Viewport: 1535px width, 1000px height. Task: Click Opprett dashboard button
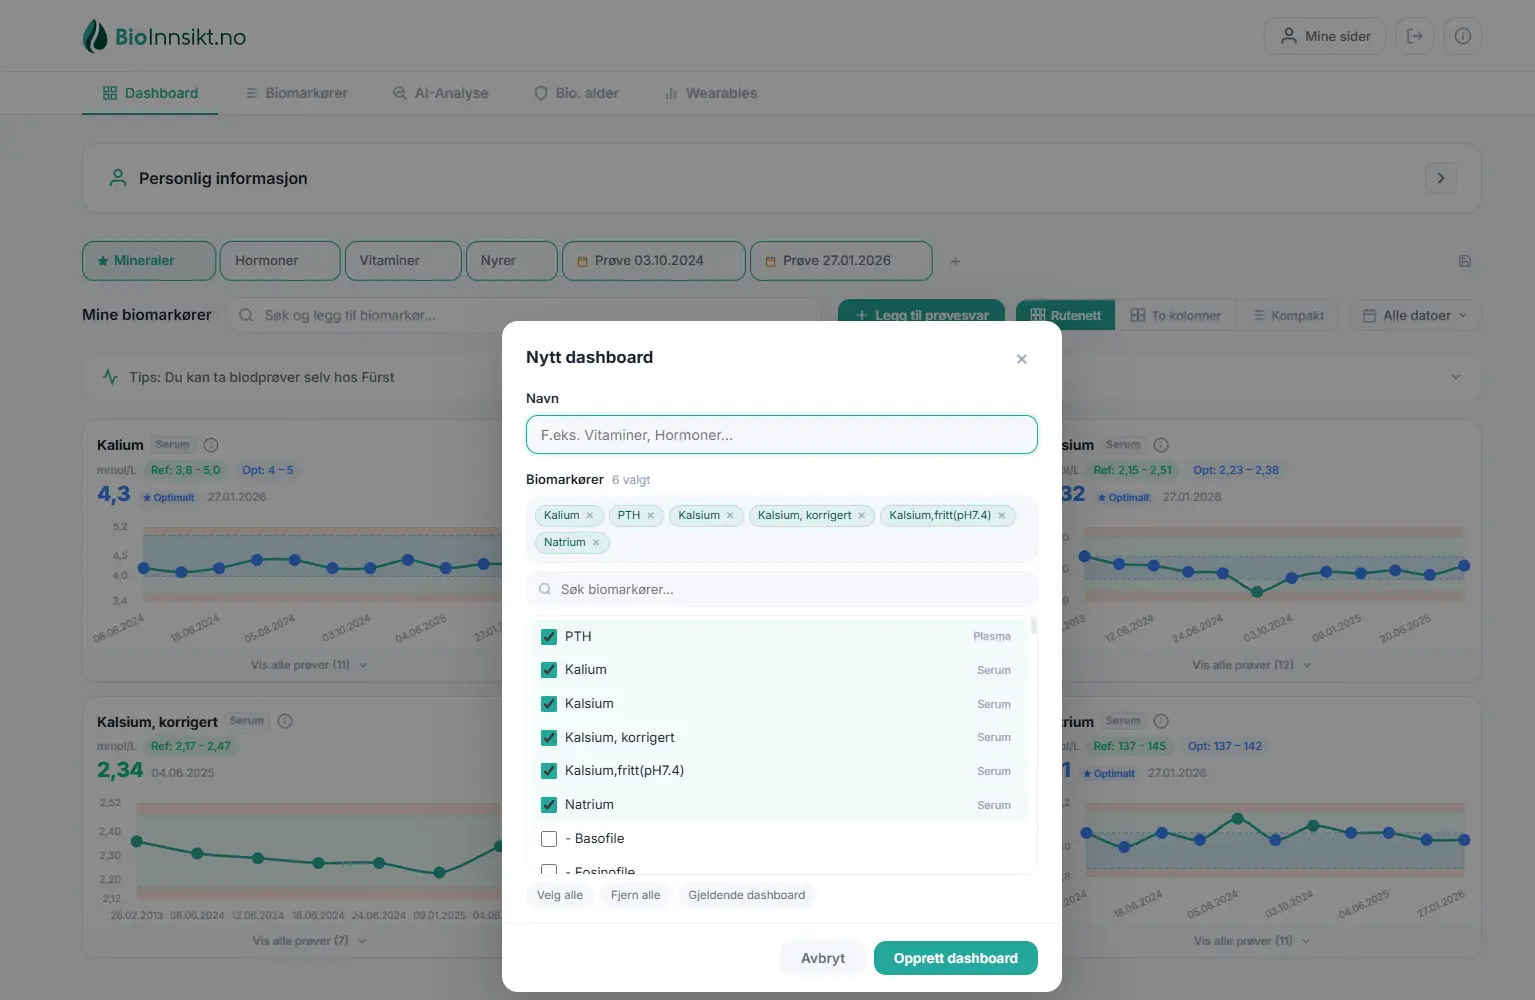956,958
